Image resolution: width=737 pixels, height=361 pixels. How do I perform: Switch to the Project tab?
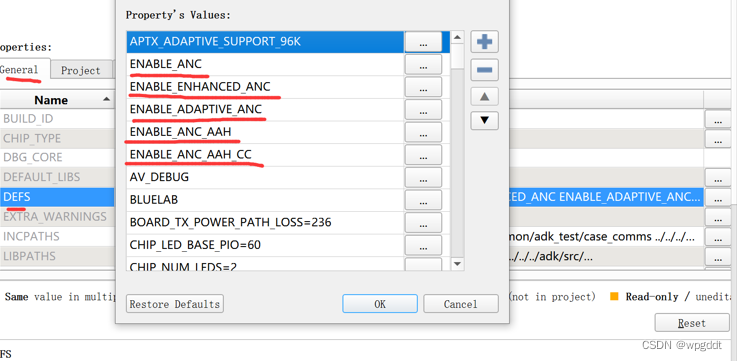click(81, 70)
